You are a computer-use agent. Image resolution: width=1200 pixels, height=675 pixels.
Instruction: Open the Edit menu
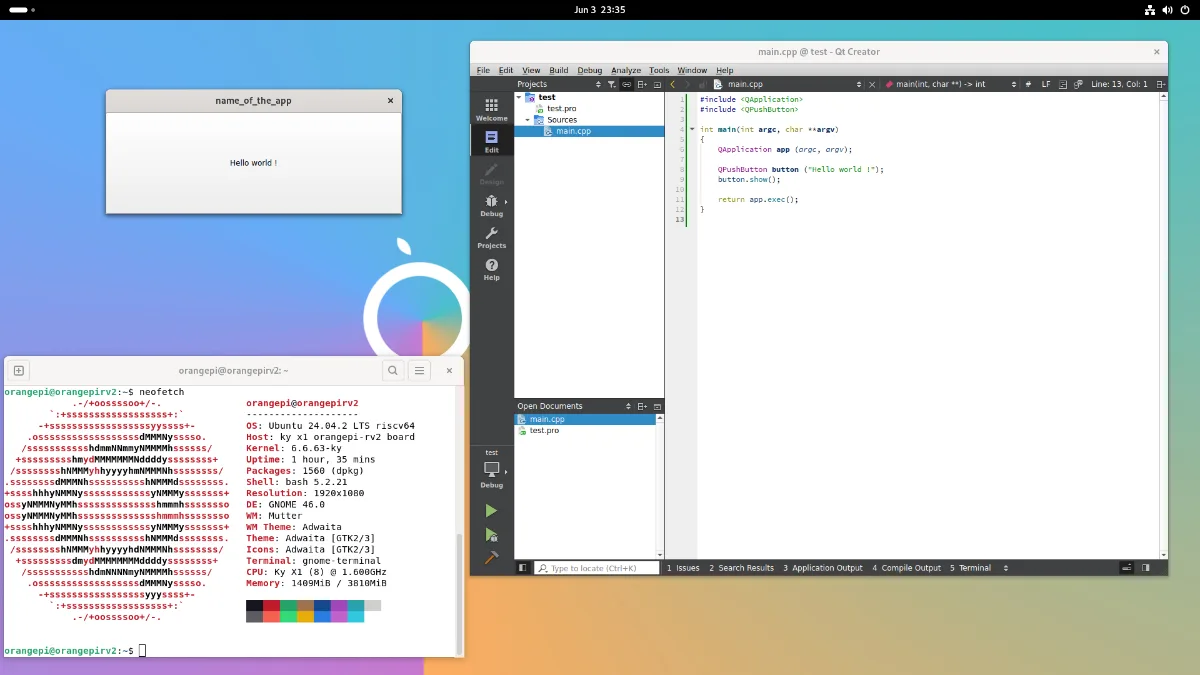tap(506, 70)
